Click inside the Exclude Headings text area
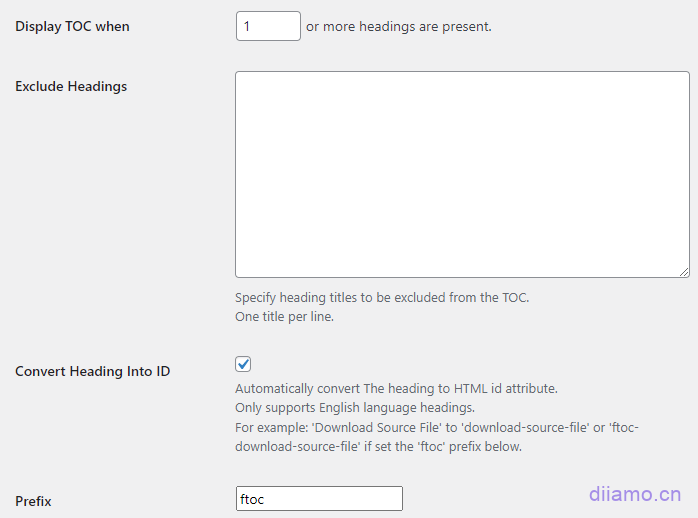 [x=462, y=174]
